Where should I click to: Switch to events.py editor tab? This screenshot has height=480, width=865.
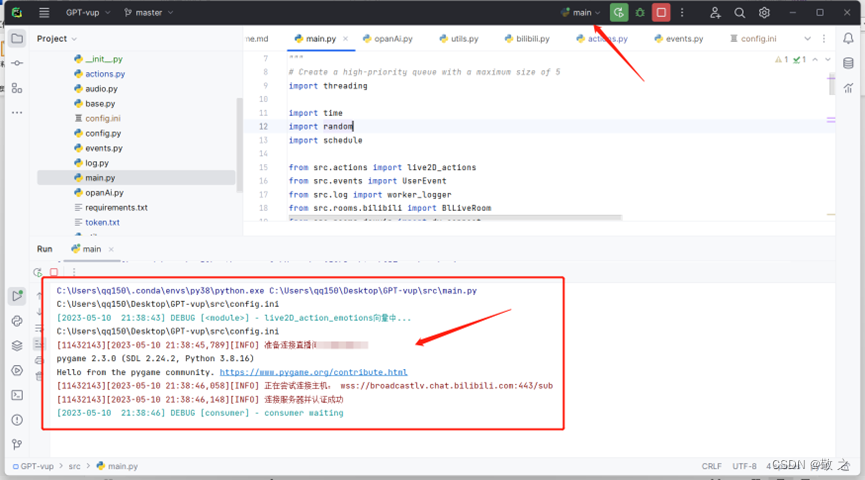(679, 39)
